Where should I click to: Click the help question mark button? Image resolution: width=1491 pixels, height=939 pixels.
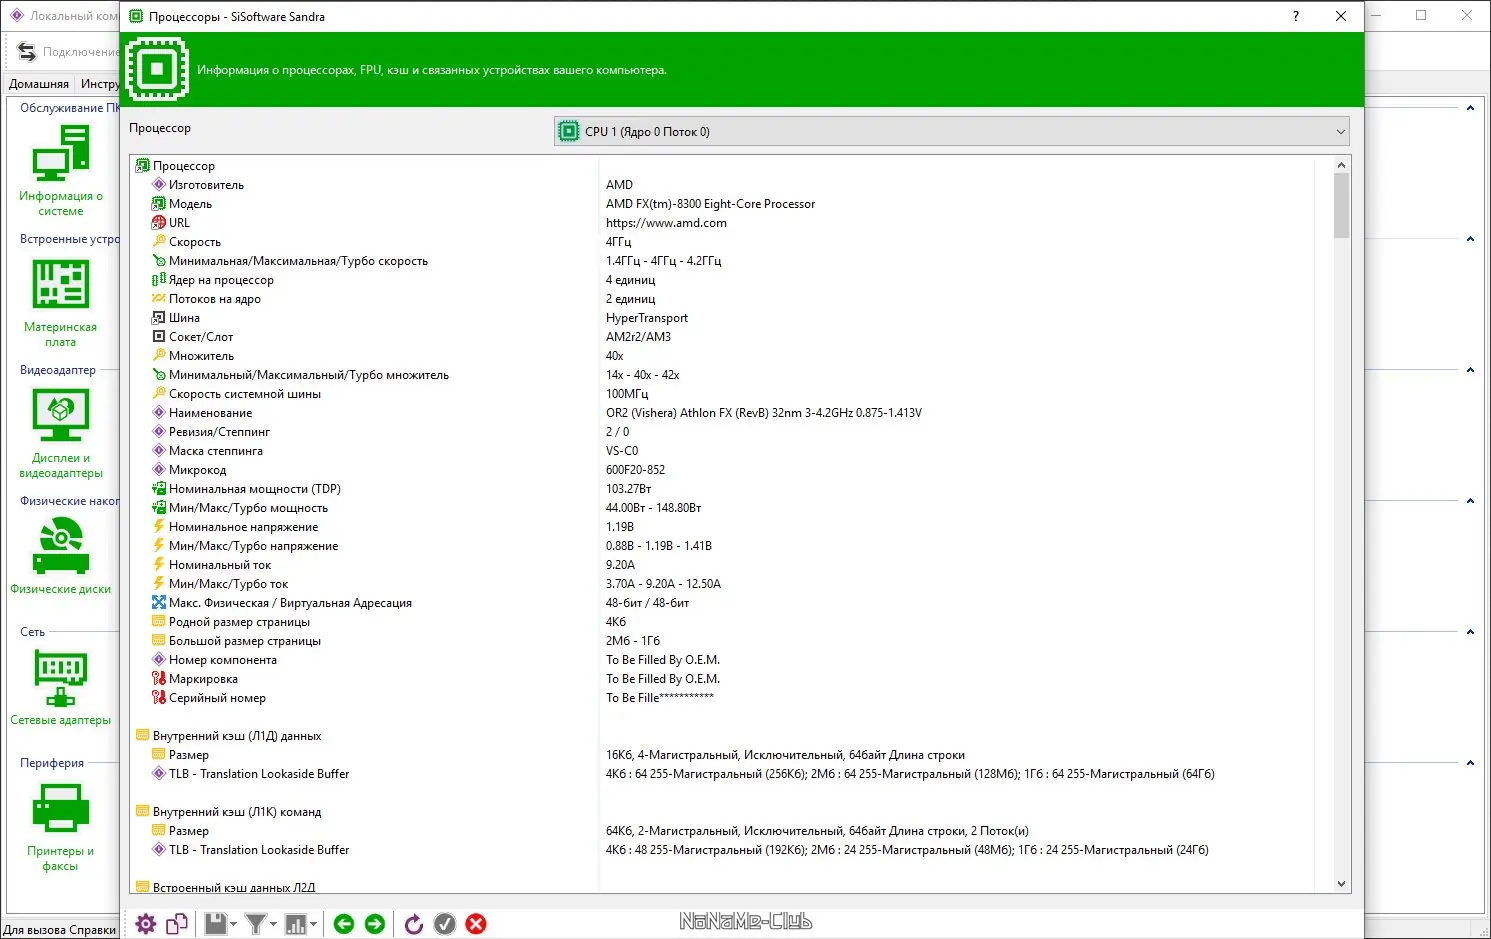pyautogui.click(x=1296, y=16)
